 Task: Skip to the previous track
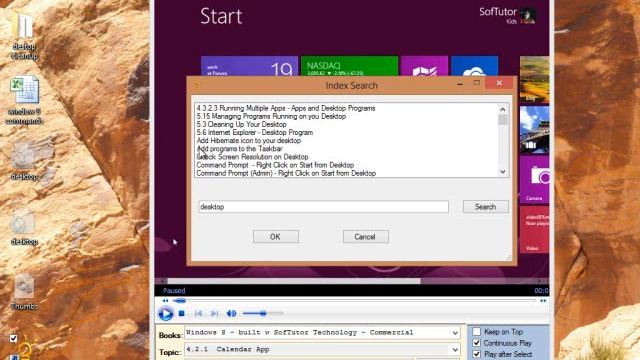pyautogui.click(x=198, y=313)
